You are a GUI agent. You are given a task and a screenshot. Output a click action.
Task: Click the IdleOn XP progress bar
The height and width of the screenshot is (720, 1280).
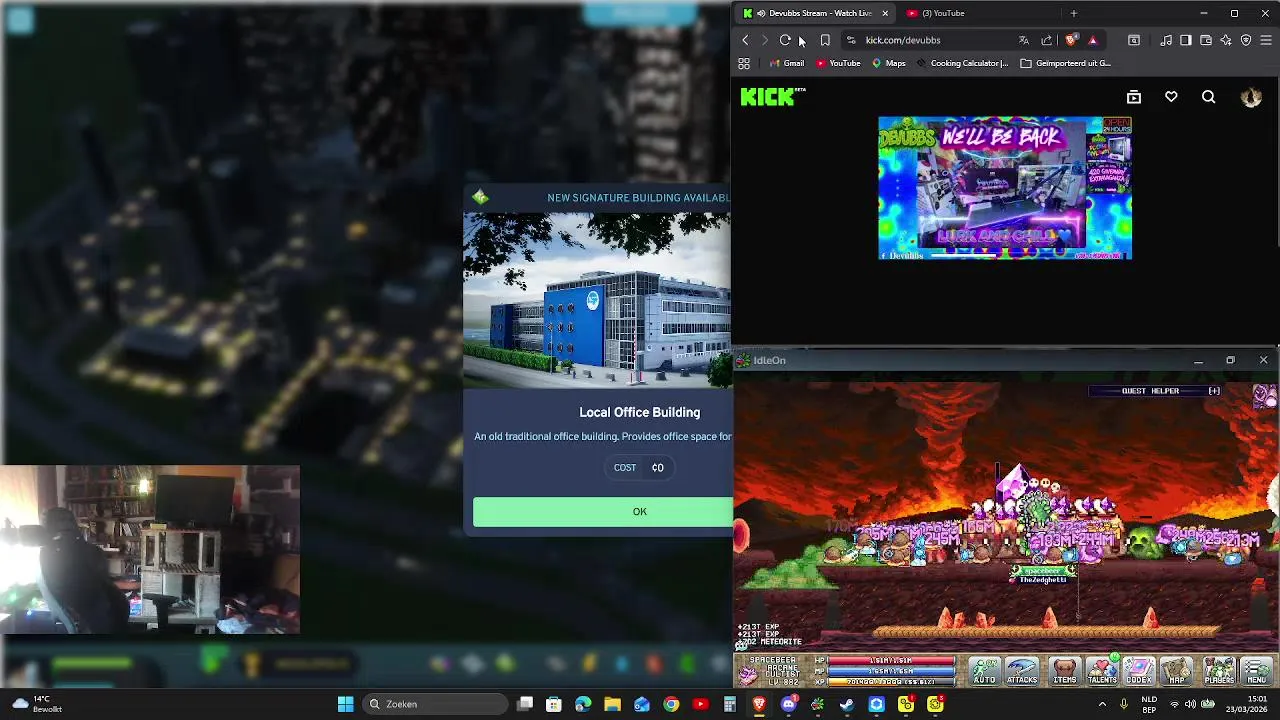892,682
